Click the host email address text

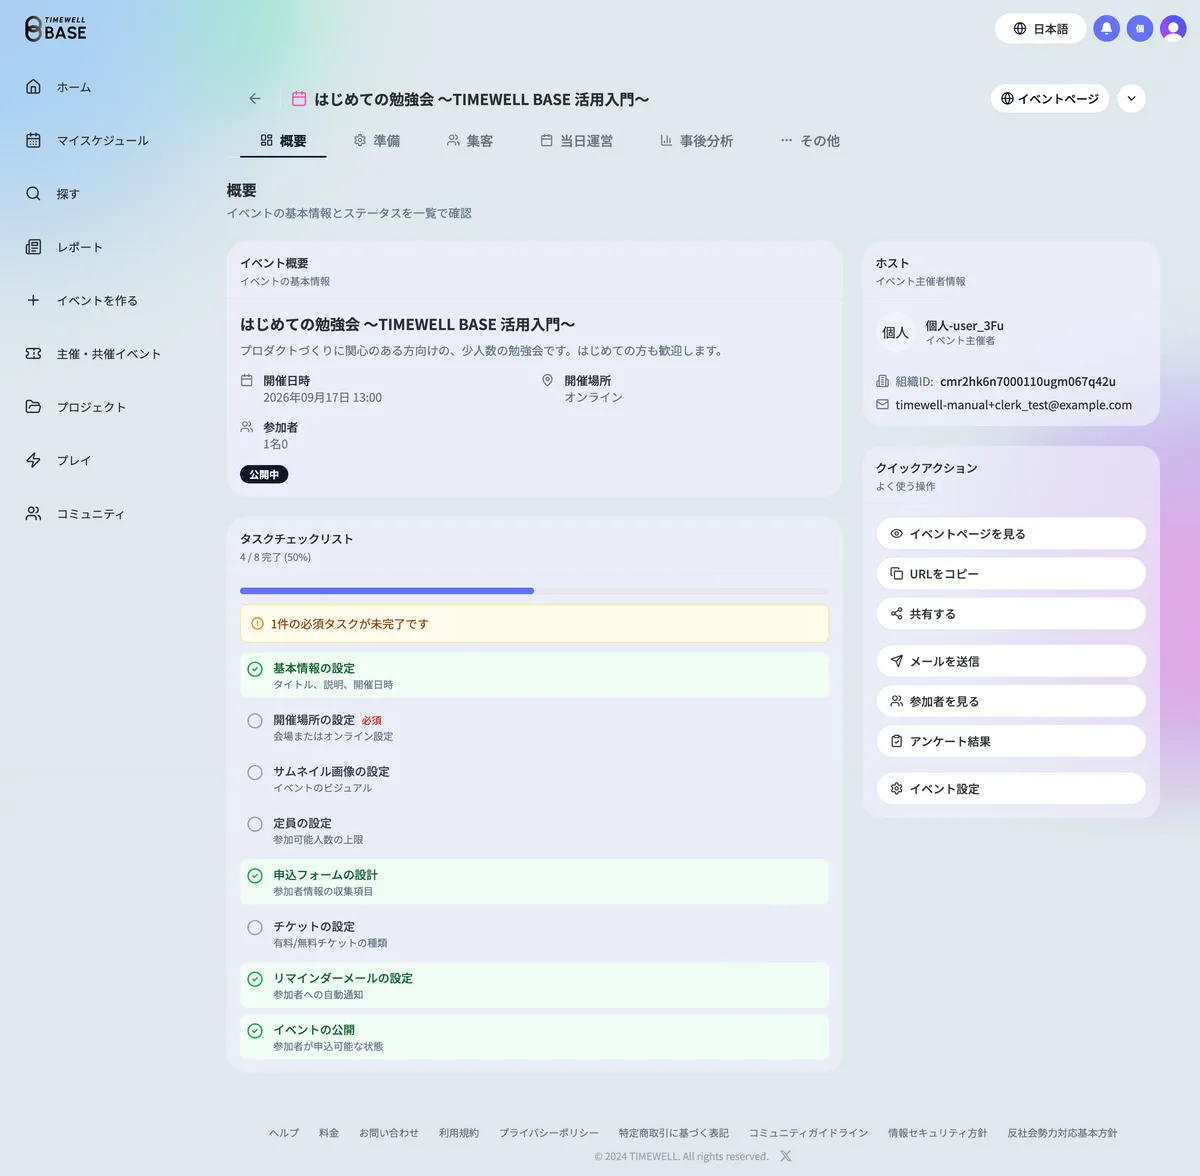pos(1013,405)
